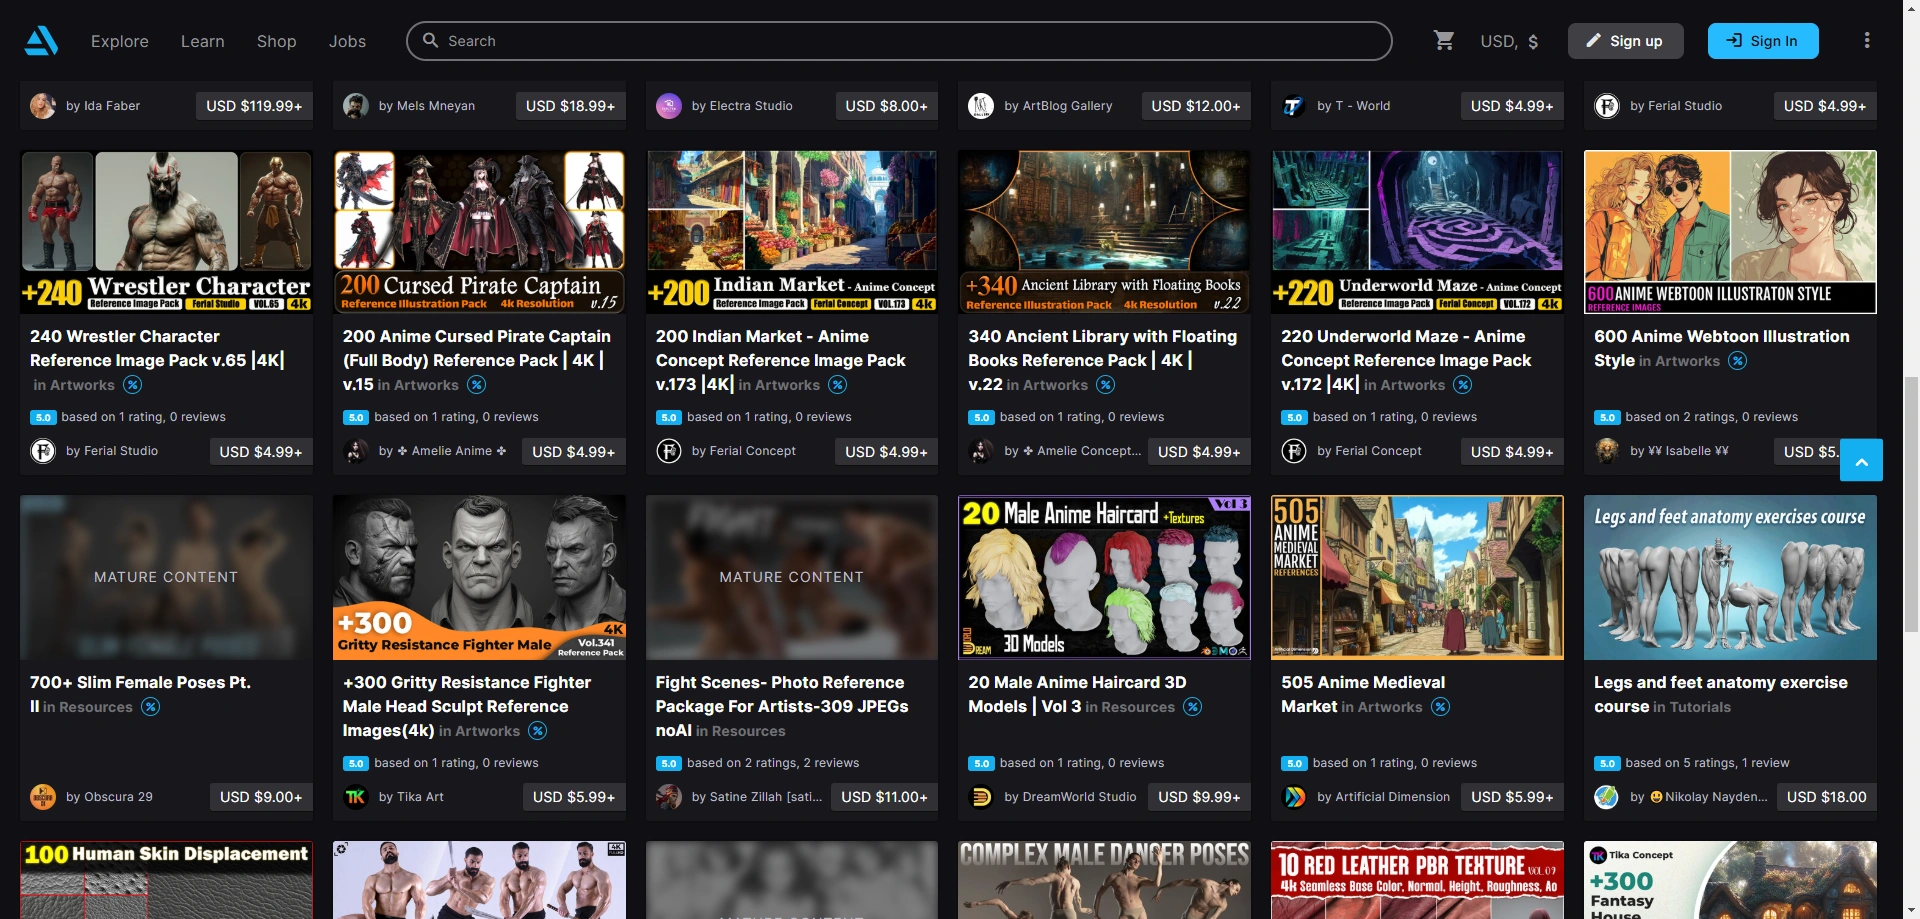Click the Sign In button
The width and height of the screenshot is (1920, 919).
coord(1763,41)
